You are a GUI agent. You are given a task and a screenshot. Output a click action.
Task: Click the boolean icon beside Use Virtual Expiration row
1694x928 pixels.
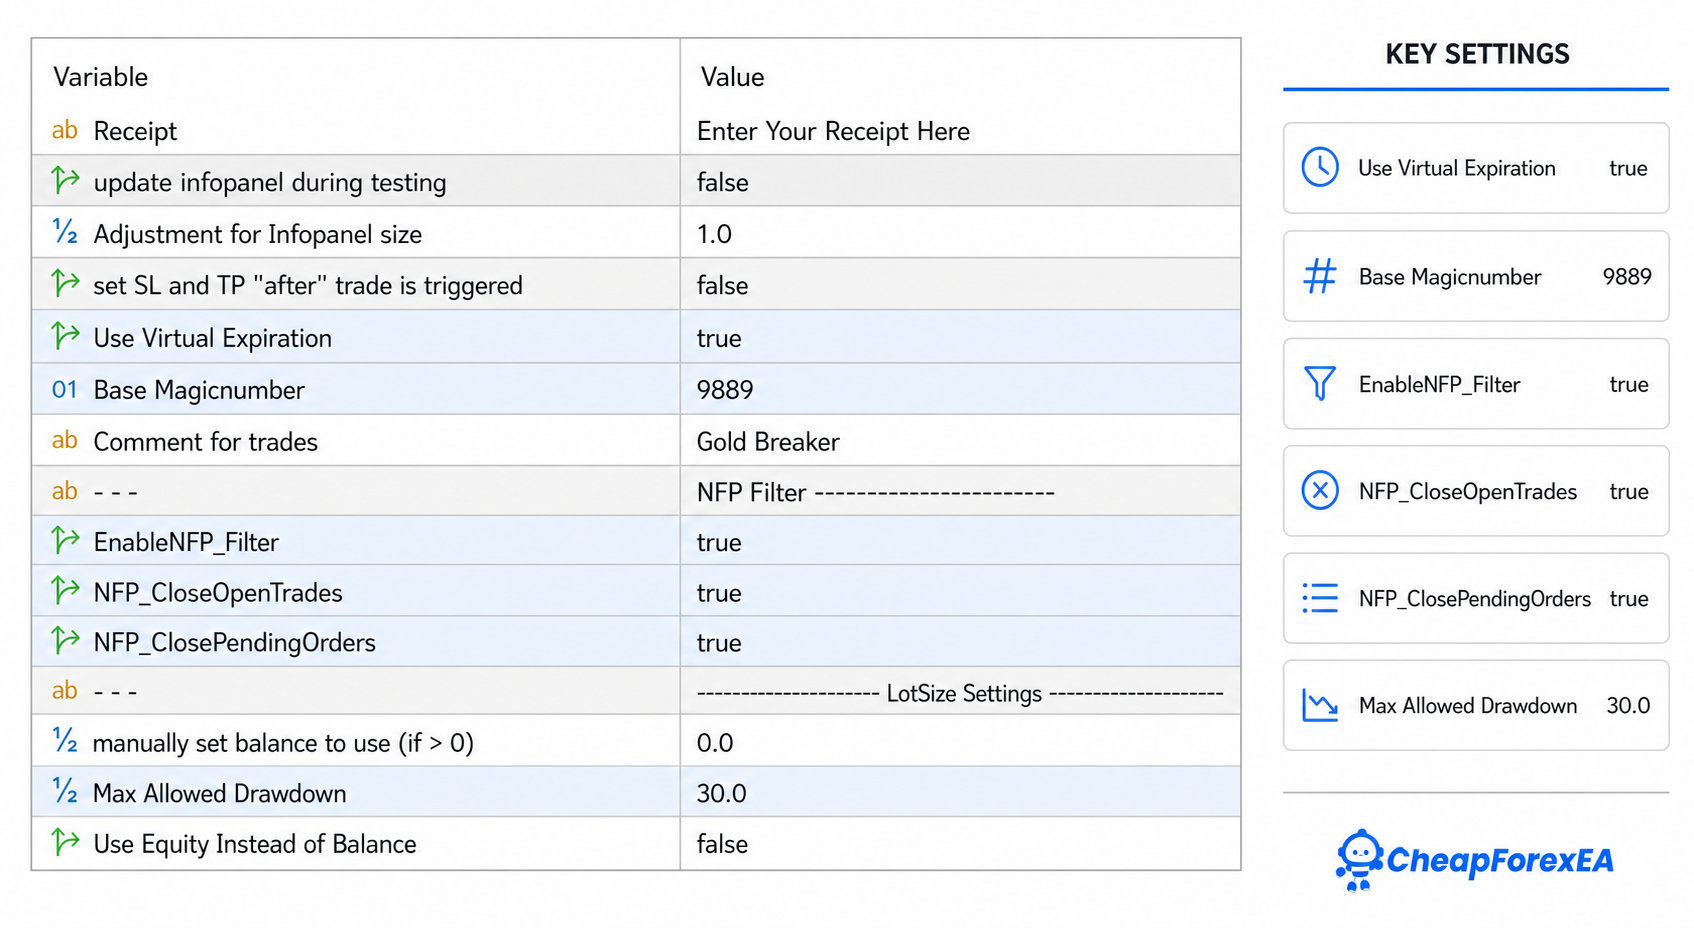pyautogui.click(x=66, y=336)
